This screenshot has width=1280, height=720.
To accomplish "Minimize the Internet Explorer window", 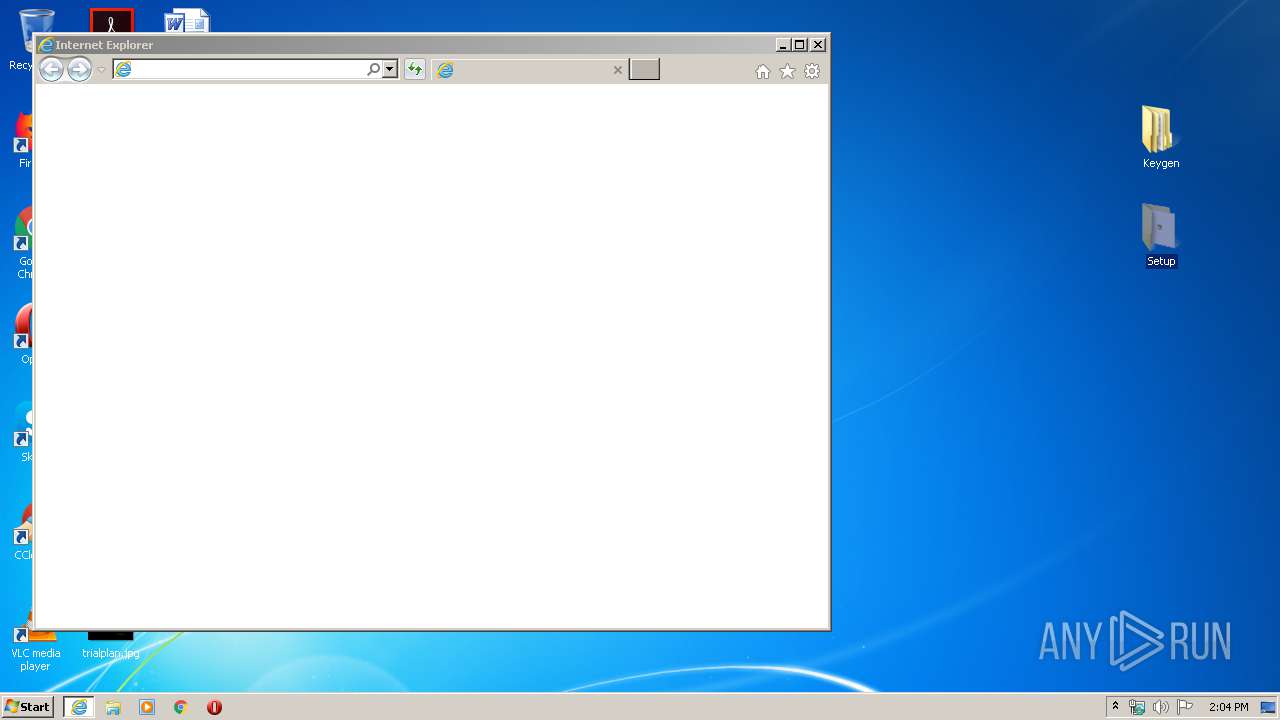I will click(783, 45).
